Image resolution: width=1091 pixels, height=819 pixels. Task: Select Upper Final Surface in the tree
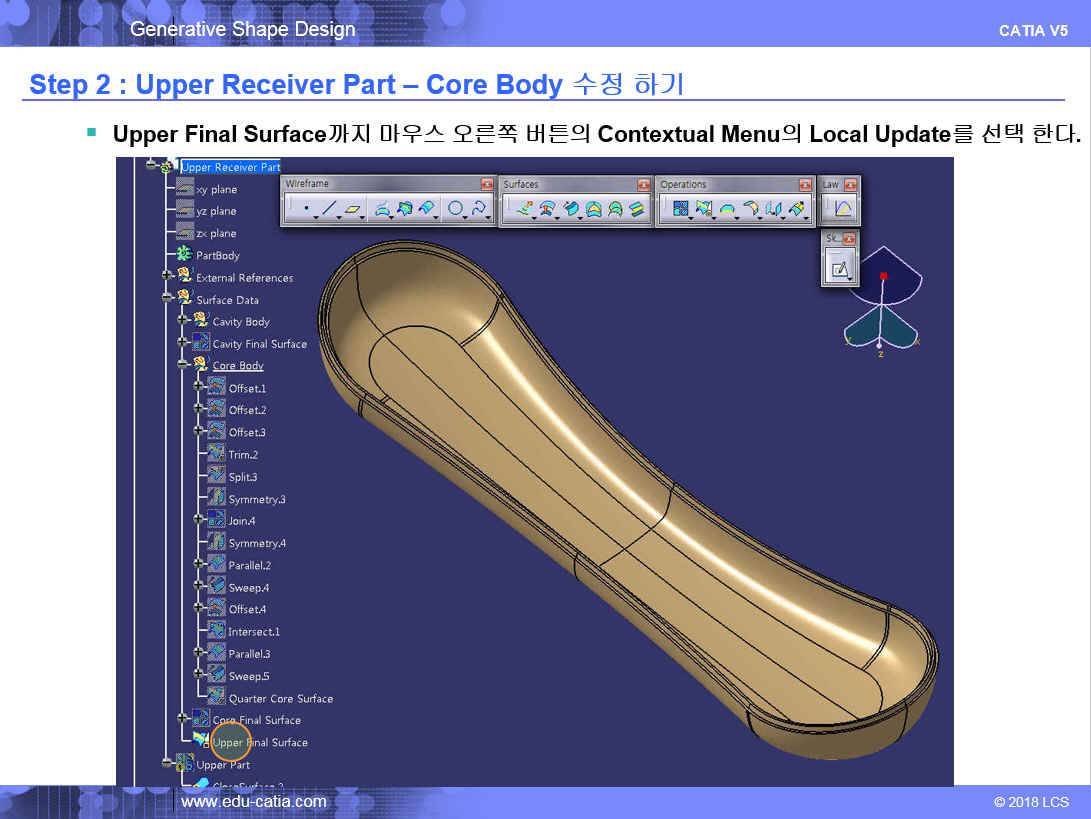click(259, 743)
